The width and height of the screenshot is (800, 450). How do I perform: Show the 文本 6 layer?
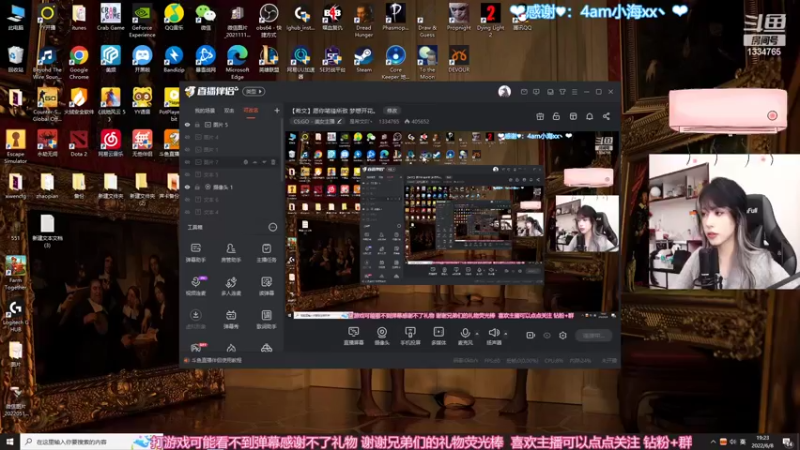(x=188, y=199)
